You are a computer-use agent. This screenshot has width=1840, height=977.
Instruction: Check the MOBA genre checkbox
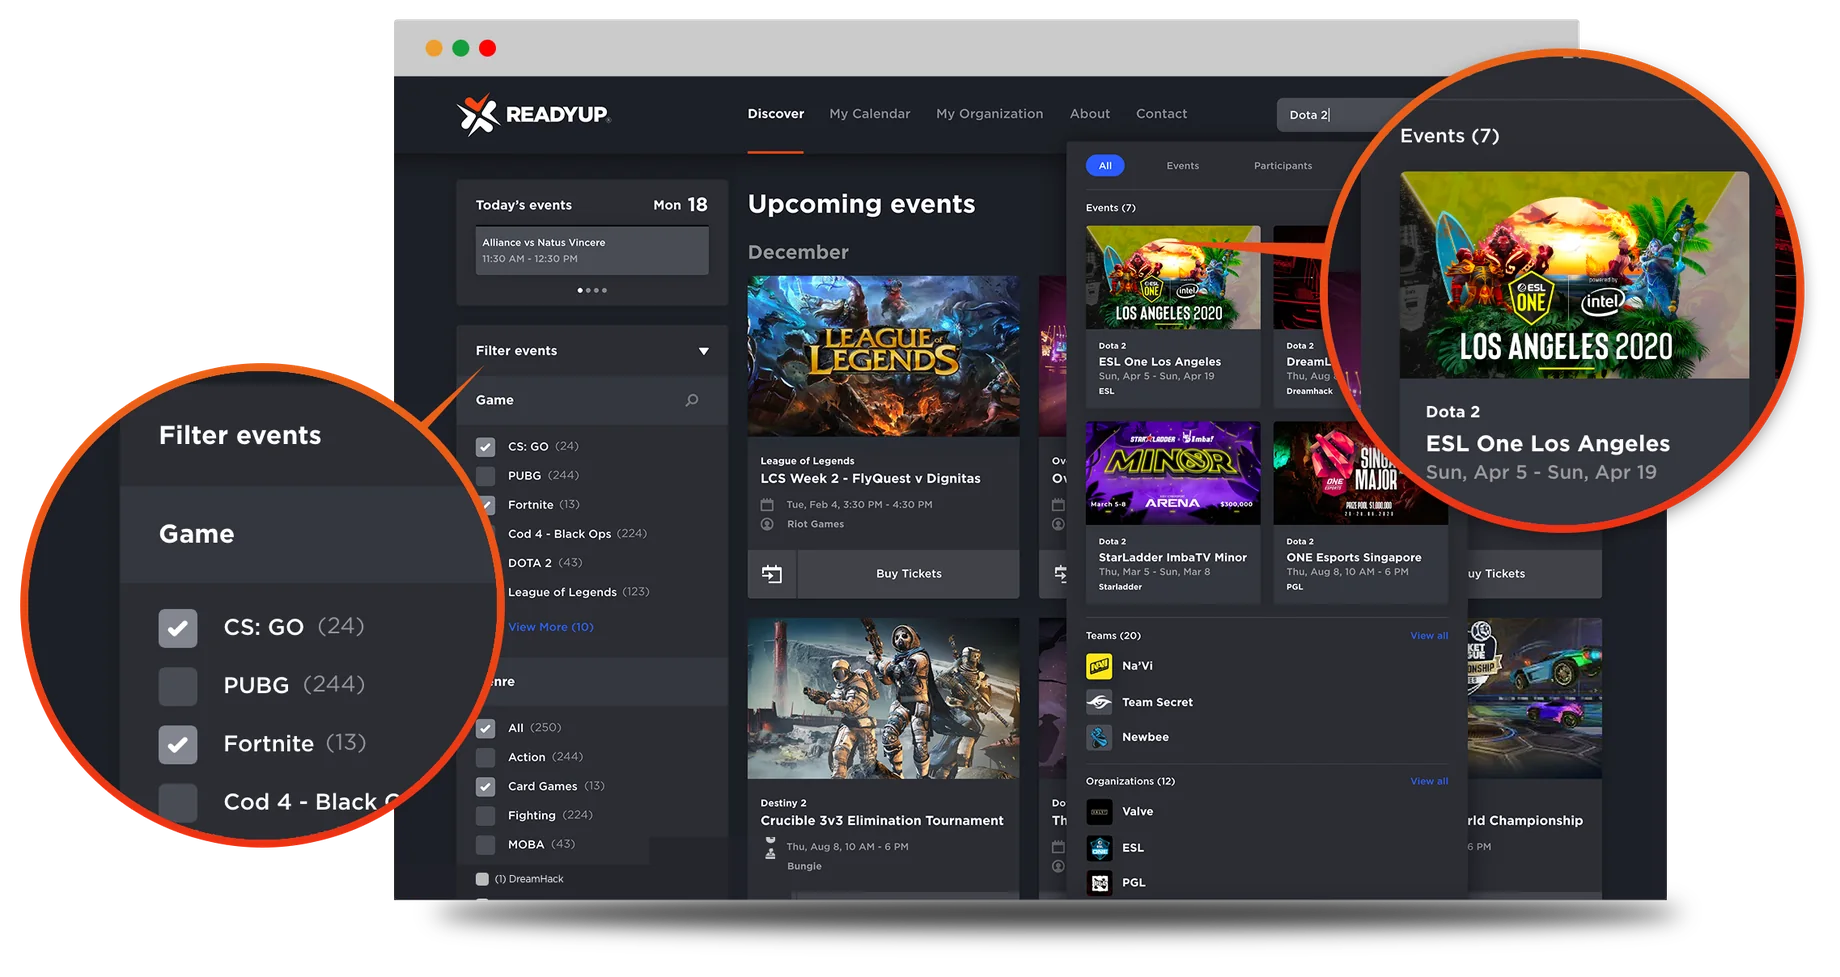pos(485,845)
